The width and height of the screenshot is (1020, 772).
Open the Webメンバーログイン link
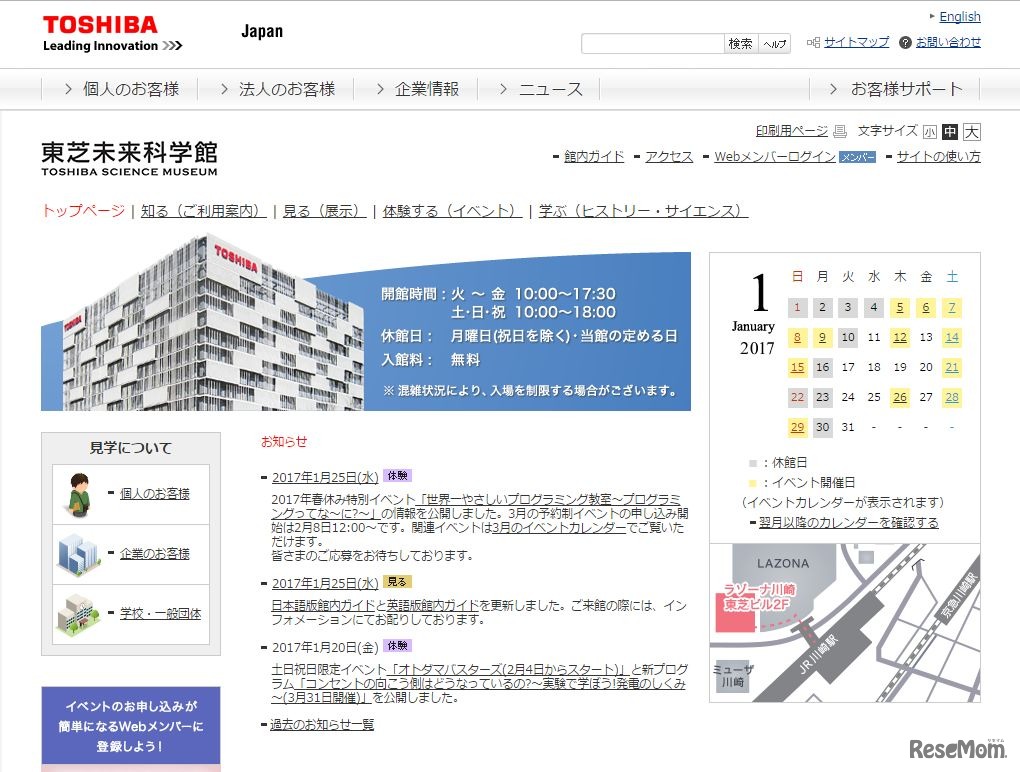(x=775, y=157)
